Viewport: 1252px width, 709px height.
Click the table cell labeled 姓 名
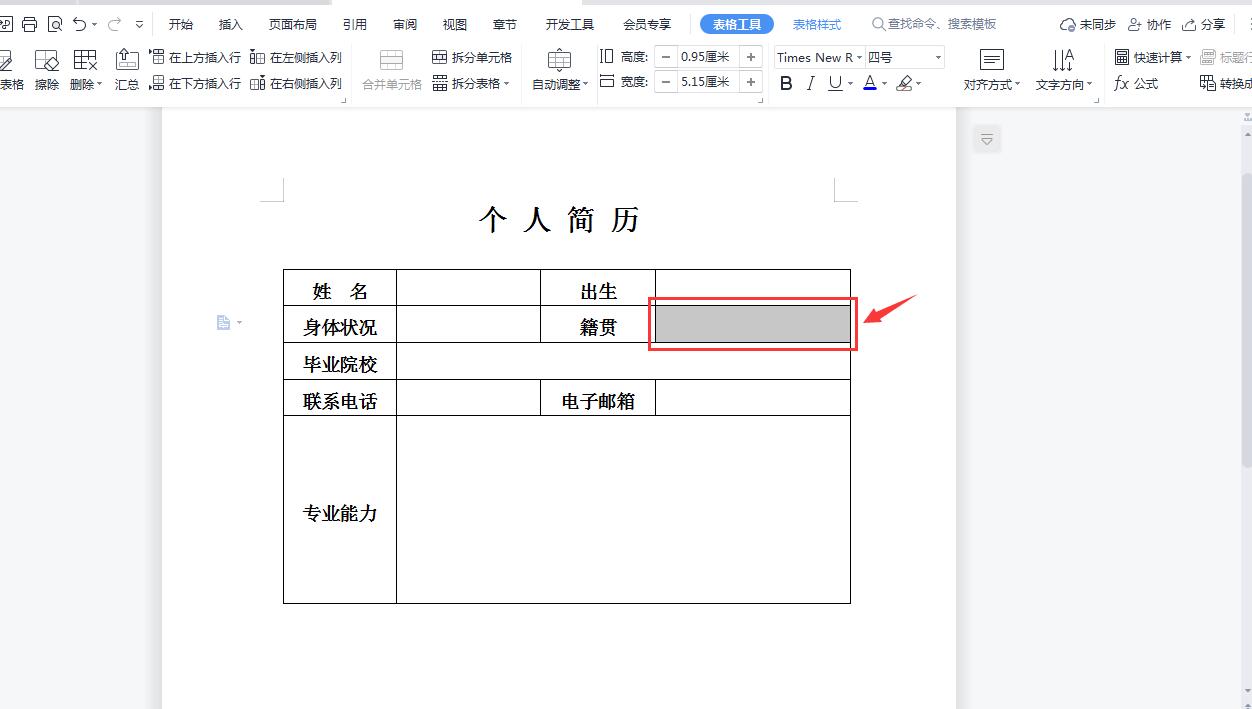(x=340, y=288)
